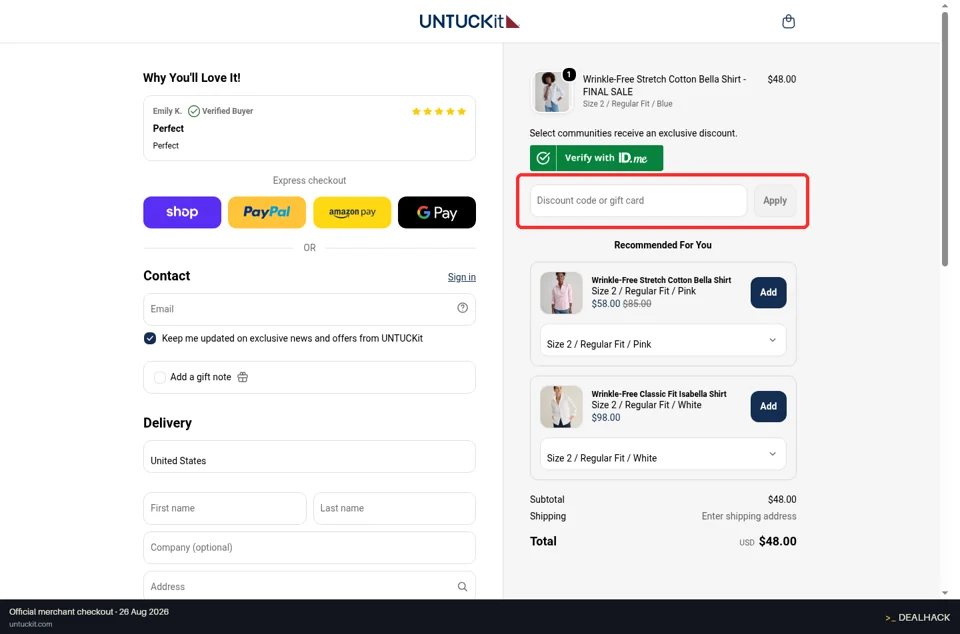
Task: Click the ID.me checkmark shield icon
Action: point(543,158)
